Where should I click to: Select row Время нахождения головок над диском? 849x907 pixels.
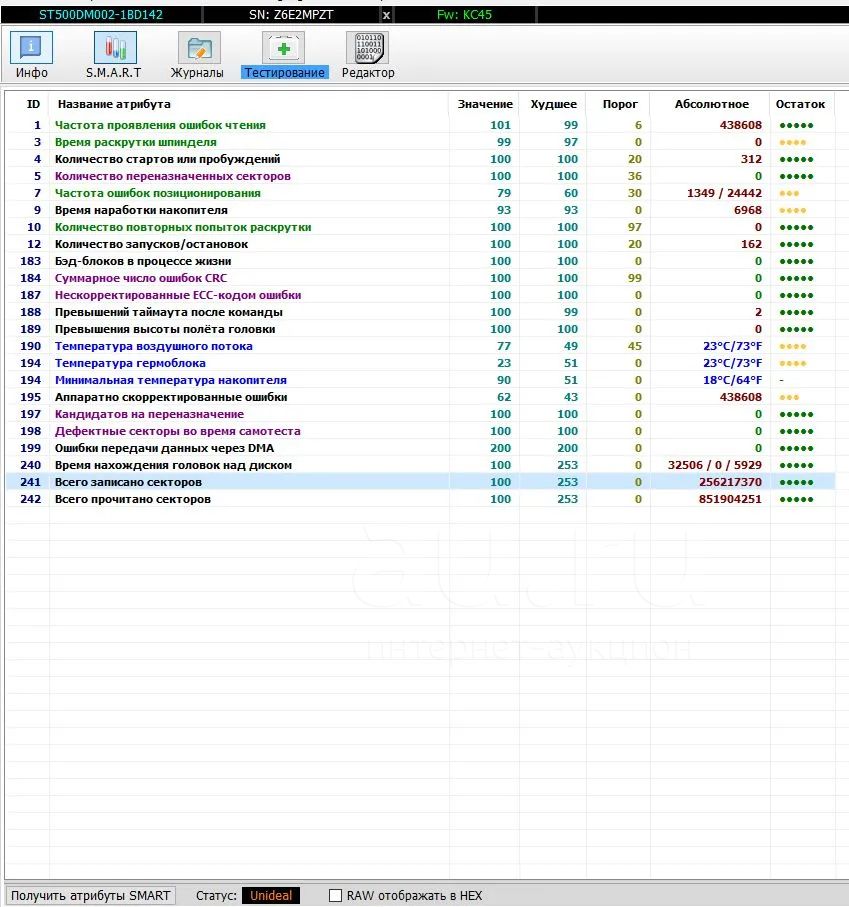pos(420,465)
